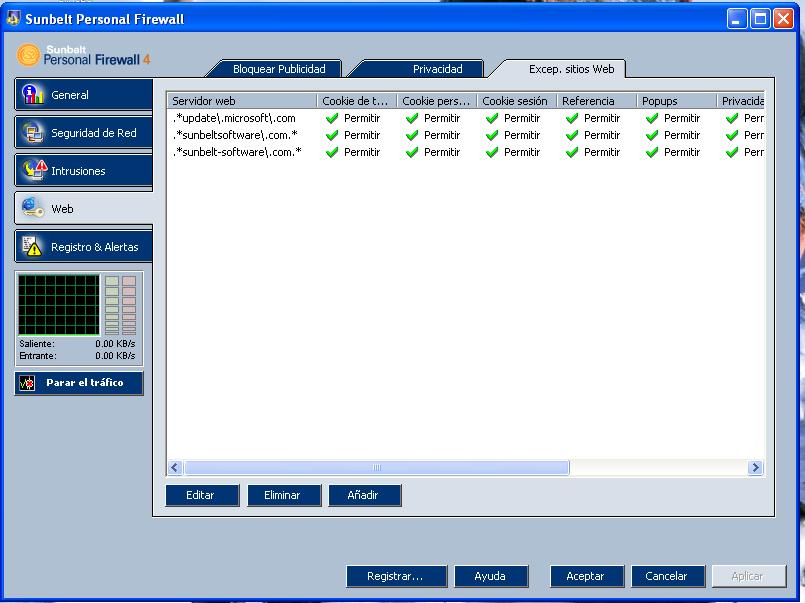
Task: Click the horizontal scrollbar thumb
Action: (377, 468)
